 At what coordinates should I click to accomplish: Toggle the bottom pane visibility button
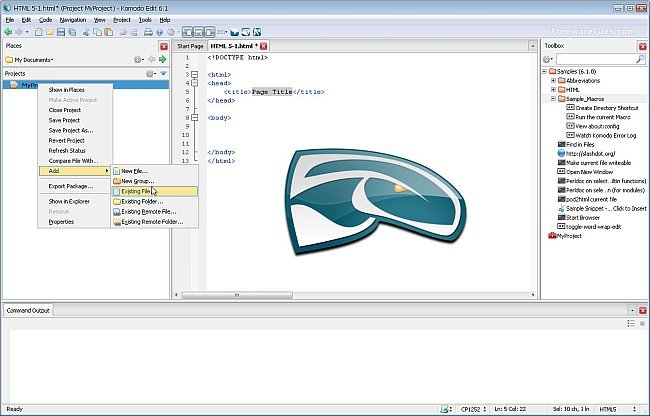(x=199, y=32)
